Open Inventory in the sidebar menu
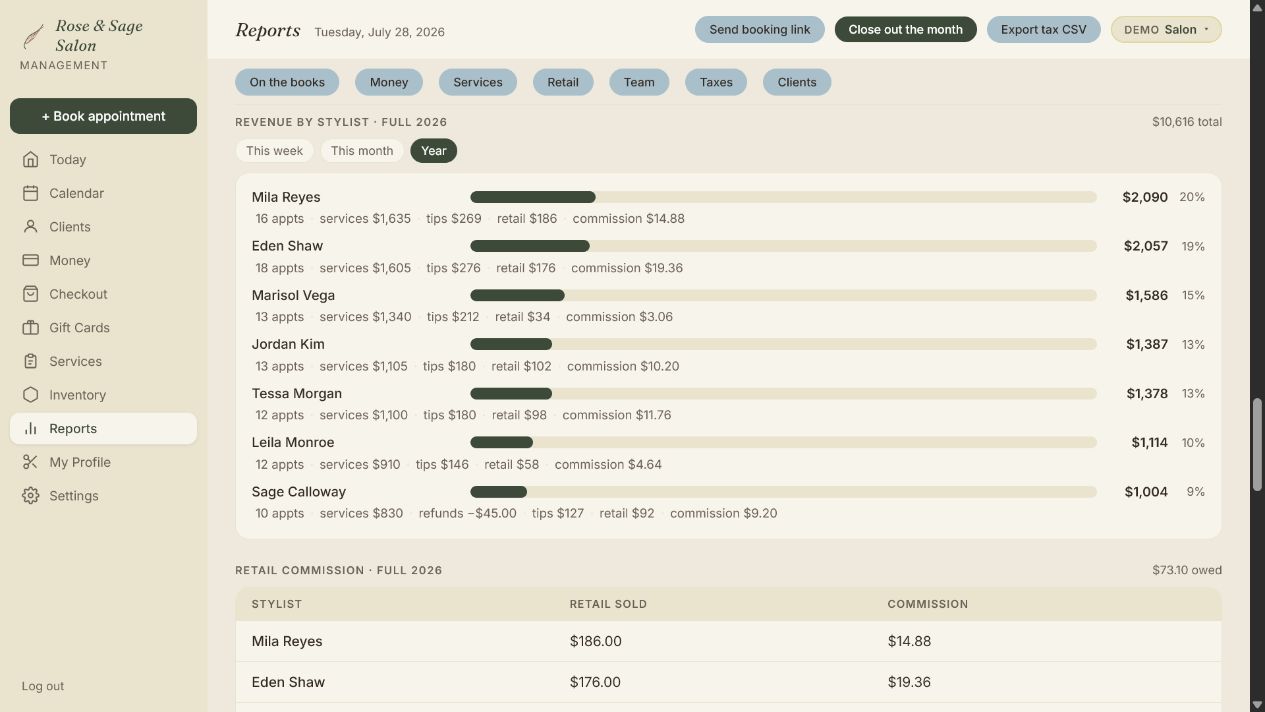The height and width of the screenshot is (712, 1265). [x=103, y=395]
